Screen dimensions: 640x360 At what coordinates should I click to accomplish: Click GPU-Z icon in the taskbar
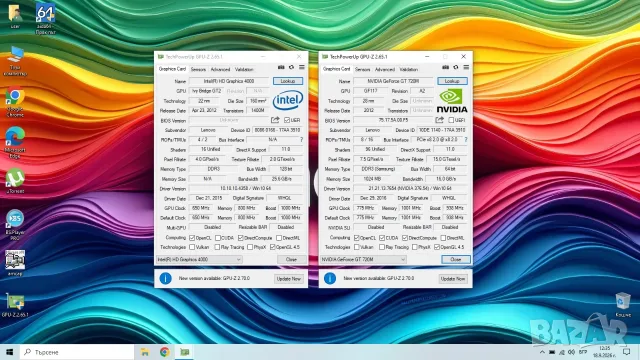(185, 352)
